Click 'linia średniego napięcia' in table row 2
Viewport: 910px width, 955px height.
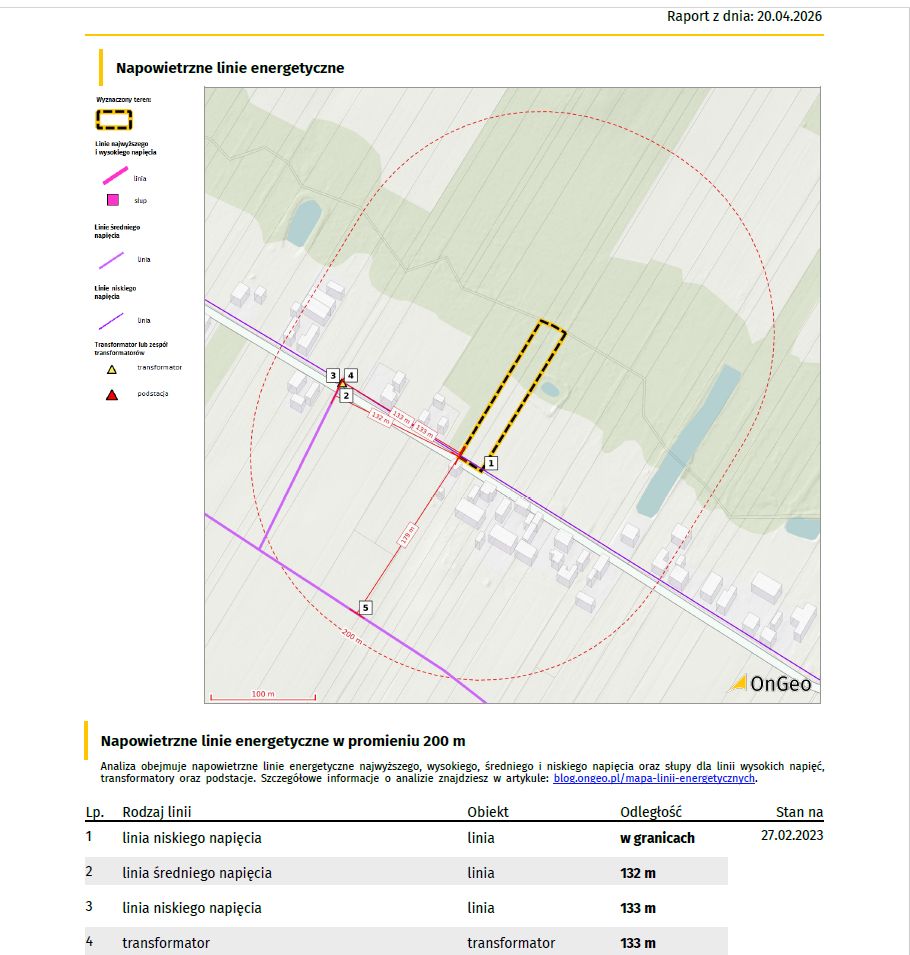(x=197, y=873)
